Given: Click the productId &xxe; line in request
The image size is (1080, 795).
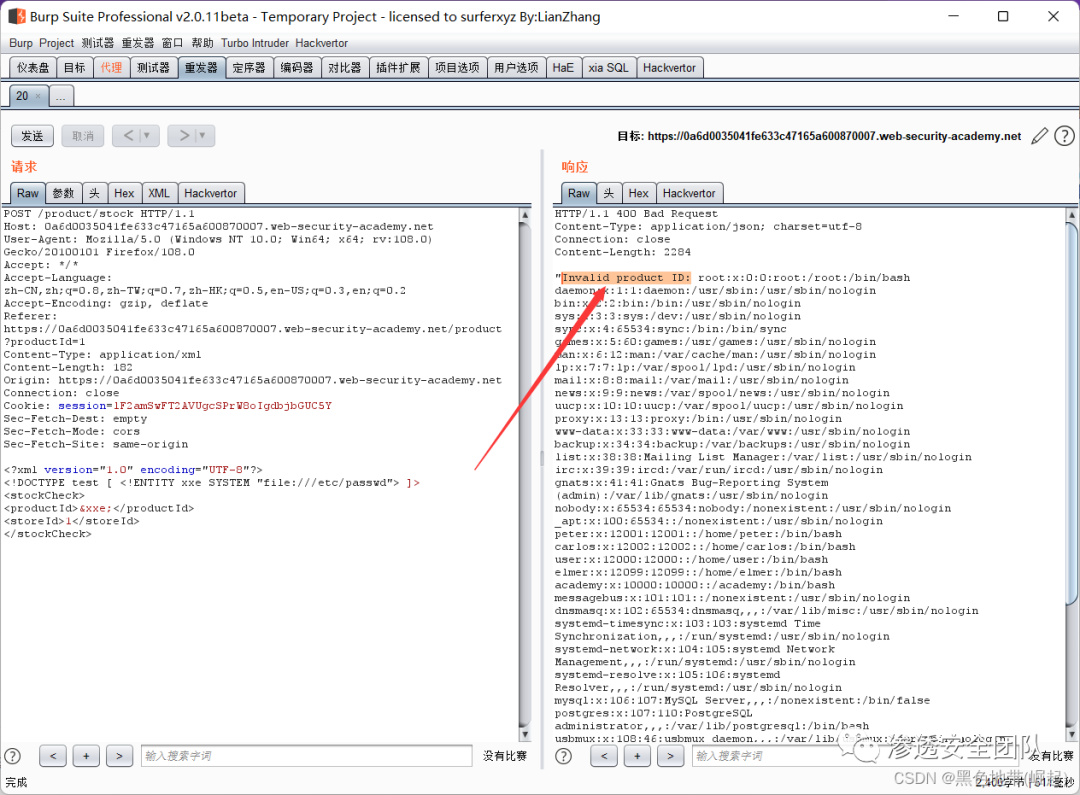Looking at the screenshot, I should tap(98, 508).
